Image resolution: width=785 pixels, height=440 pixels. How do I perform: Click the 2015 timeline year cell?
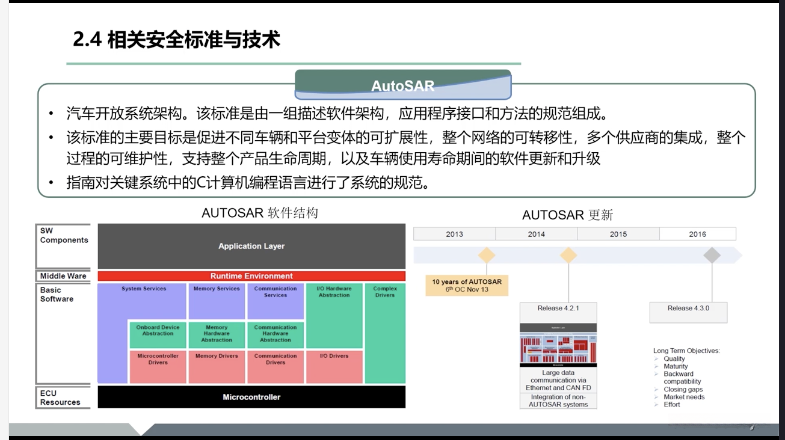pos(618,234)
